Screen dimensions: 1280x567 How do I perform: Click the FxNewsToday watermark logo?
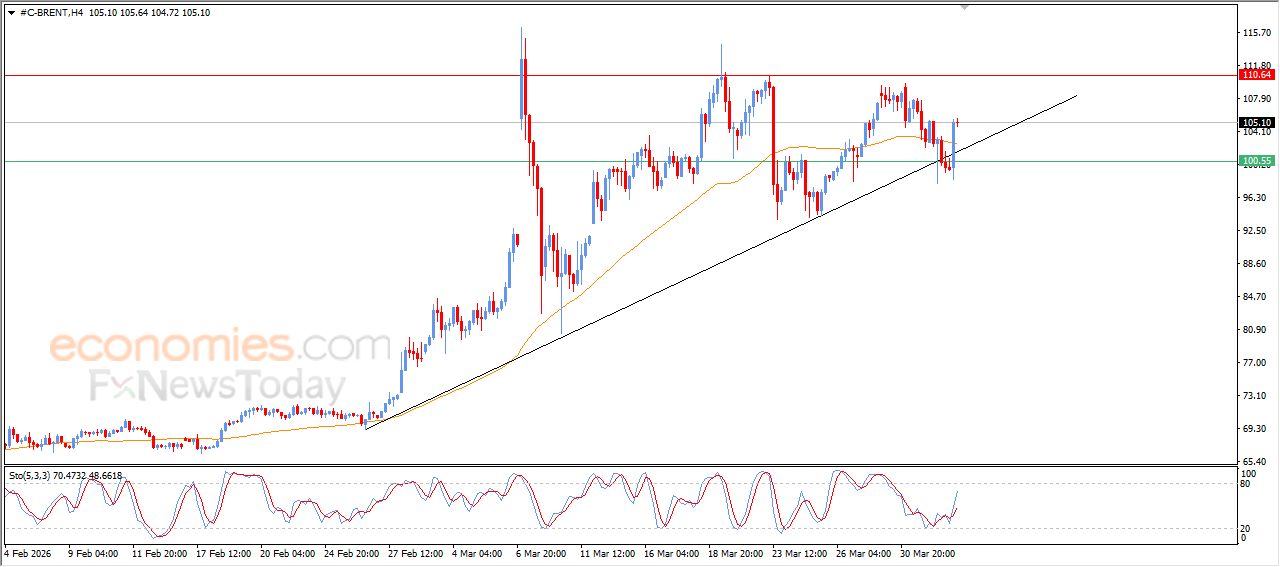(x=218, y=385)
